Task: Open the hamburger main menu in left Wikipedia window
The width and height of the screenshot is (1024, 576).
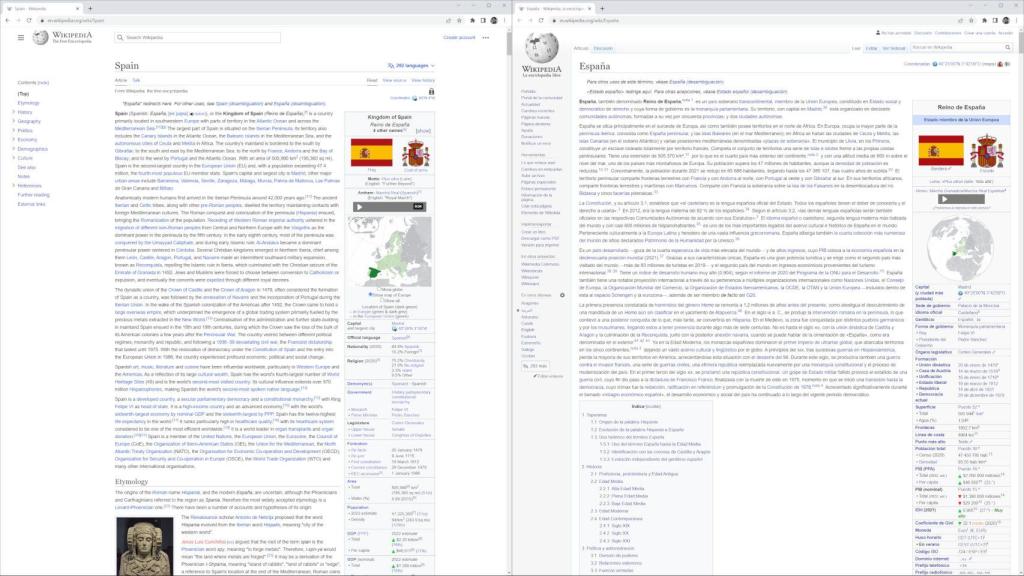Action: (x=21, y=38)
